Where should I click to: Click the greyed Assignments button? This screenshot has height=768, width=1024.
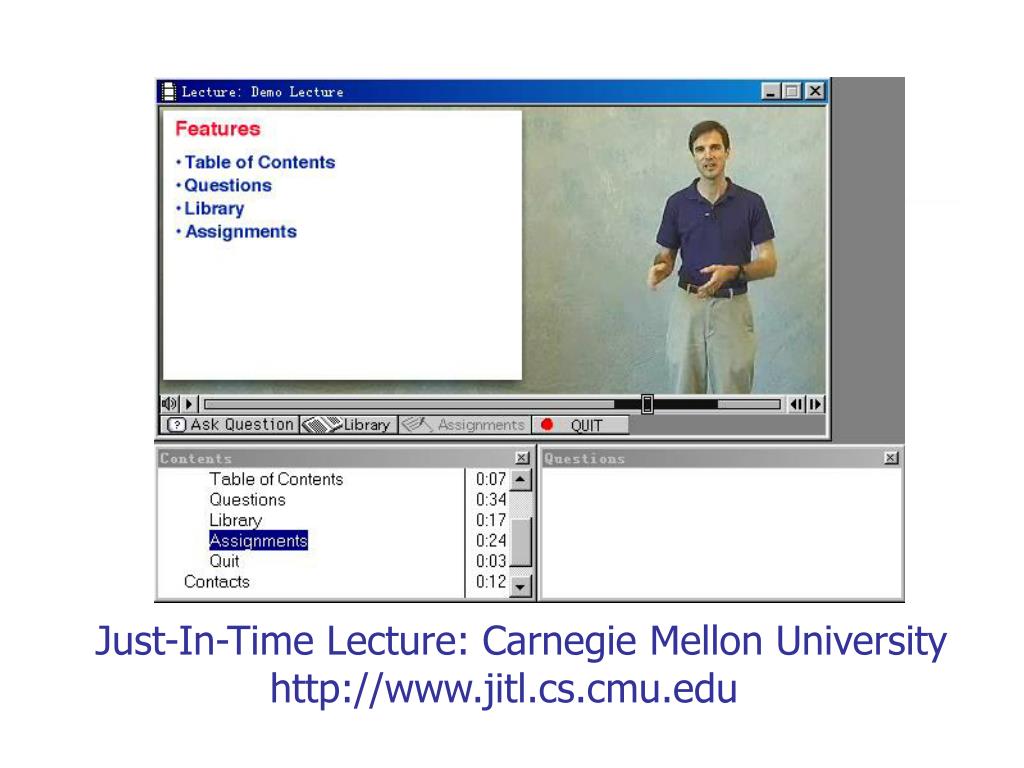[464, 424]
